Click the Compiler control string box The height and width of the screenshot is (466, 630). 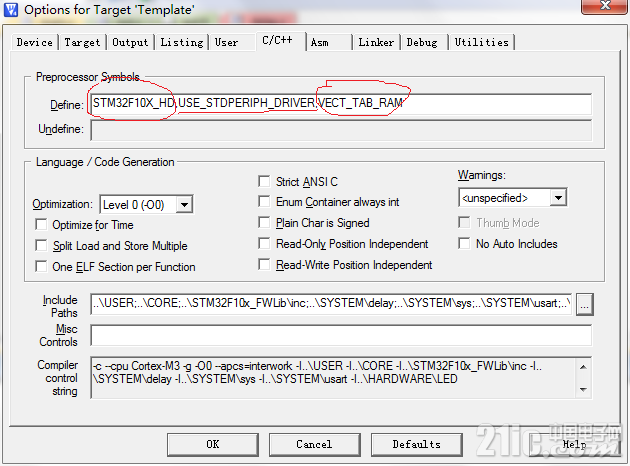click(341, 378)
